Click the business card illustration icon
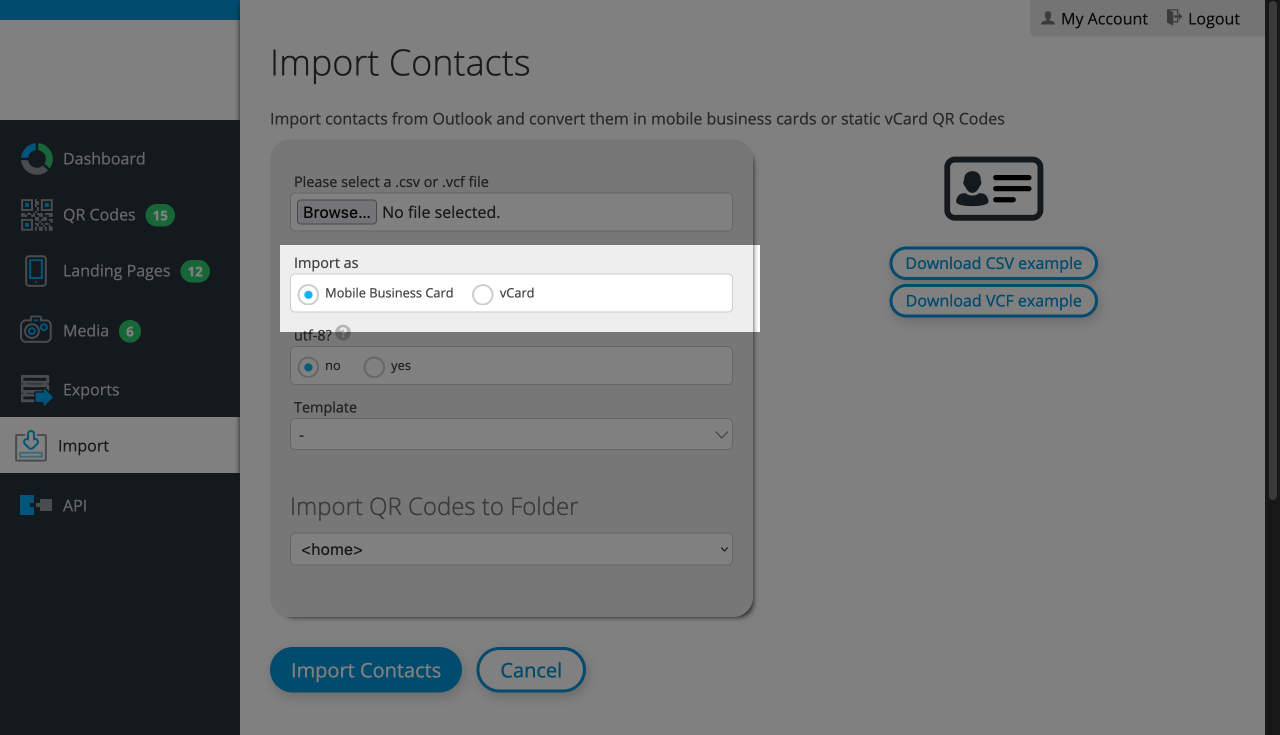The width and height of the screenshot is (1280, 735). pos(993,188)
